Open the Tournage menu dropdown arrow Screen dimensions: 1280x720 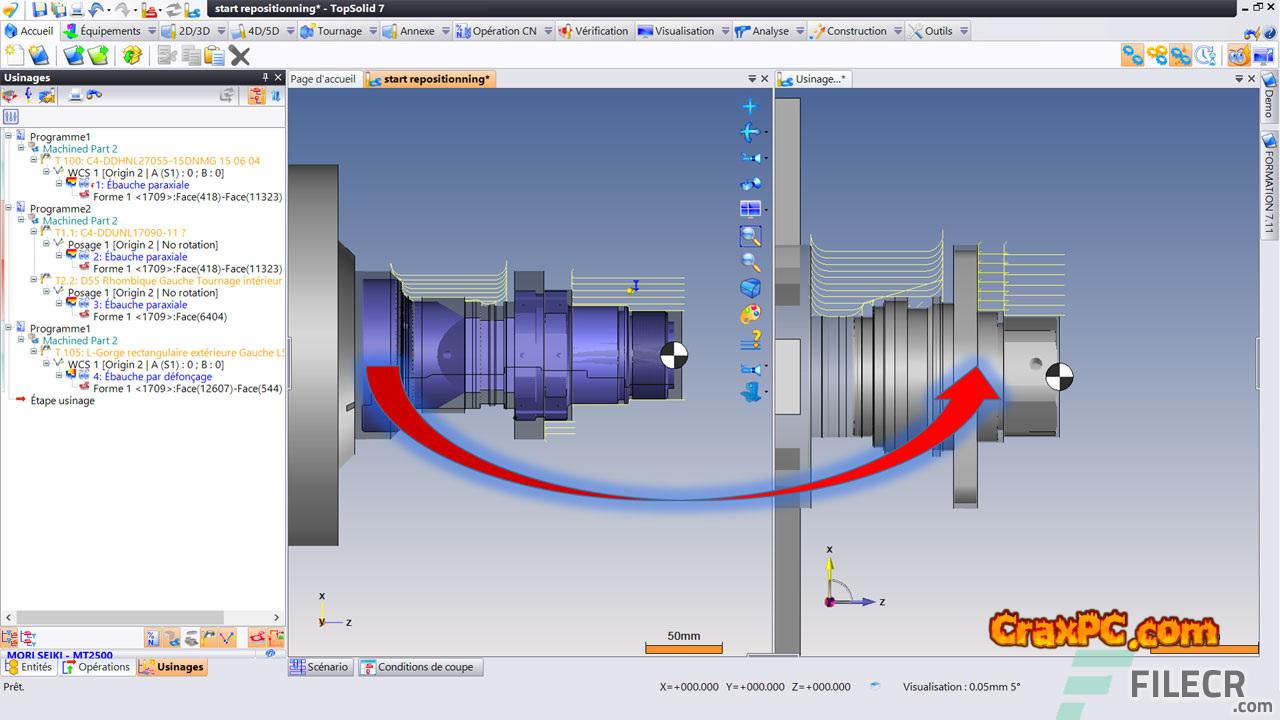[x=372, y=31]
